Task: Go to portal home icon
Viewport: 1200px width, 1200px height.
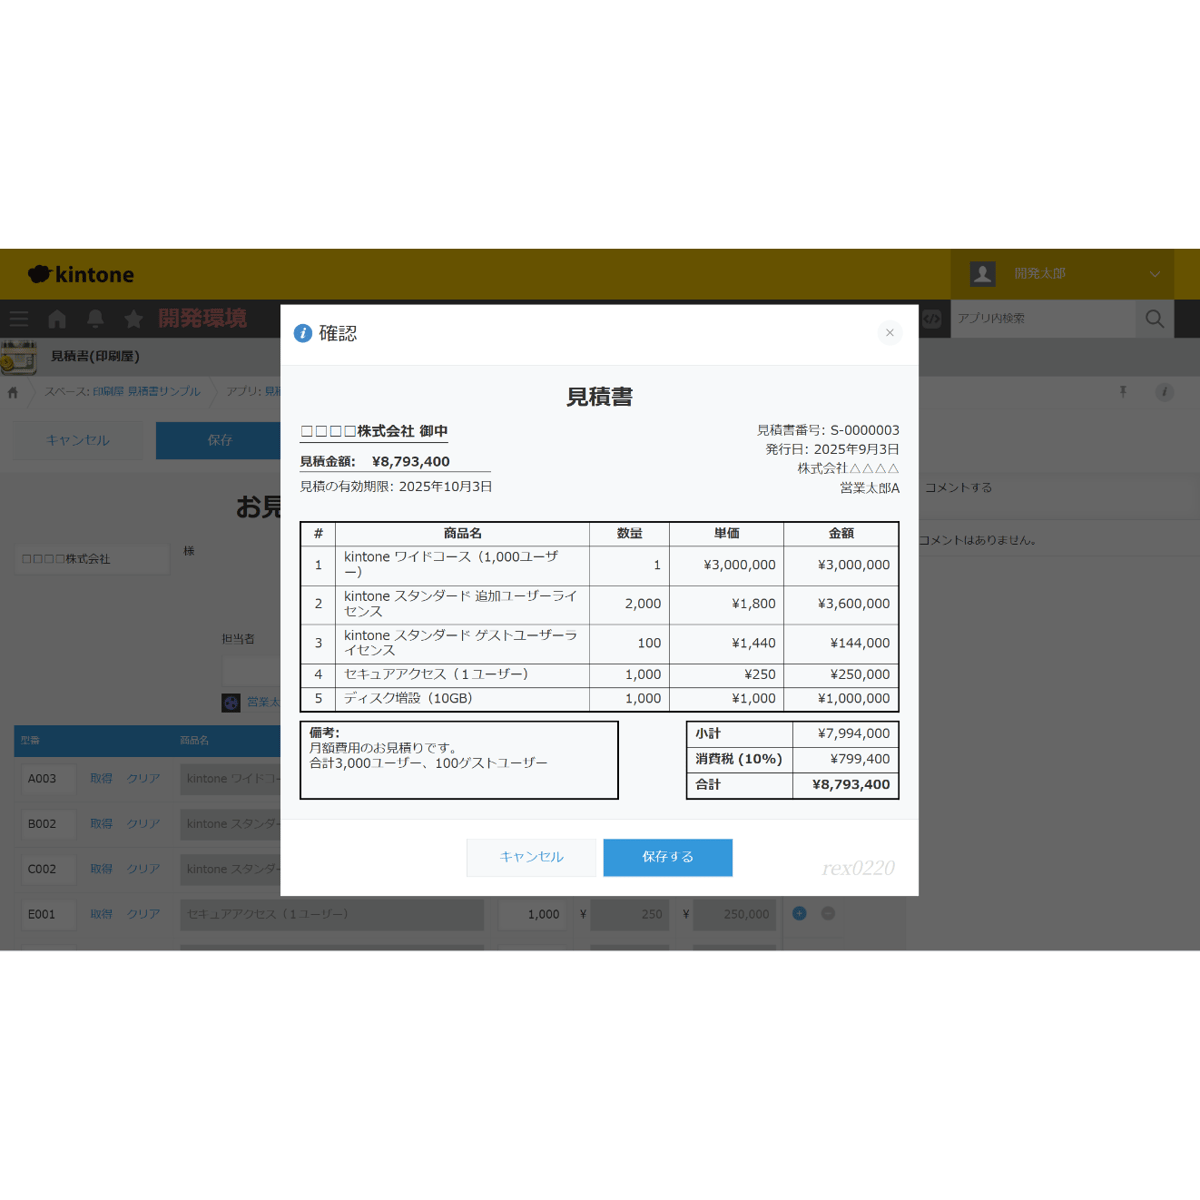Action: click(57, 319)
